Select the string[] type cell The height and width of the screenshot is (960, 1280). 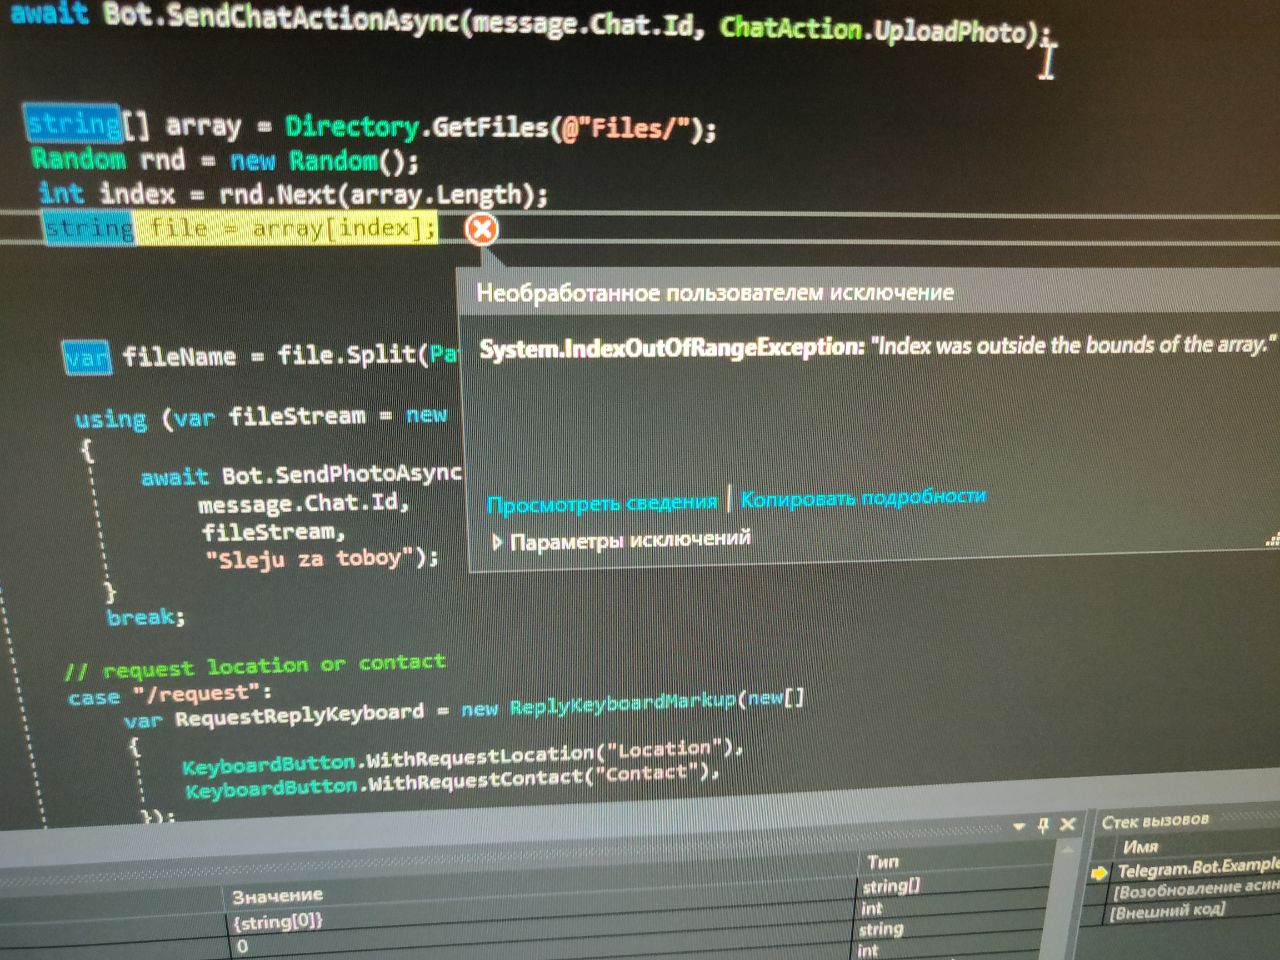tap(891, 886)
